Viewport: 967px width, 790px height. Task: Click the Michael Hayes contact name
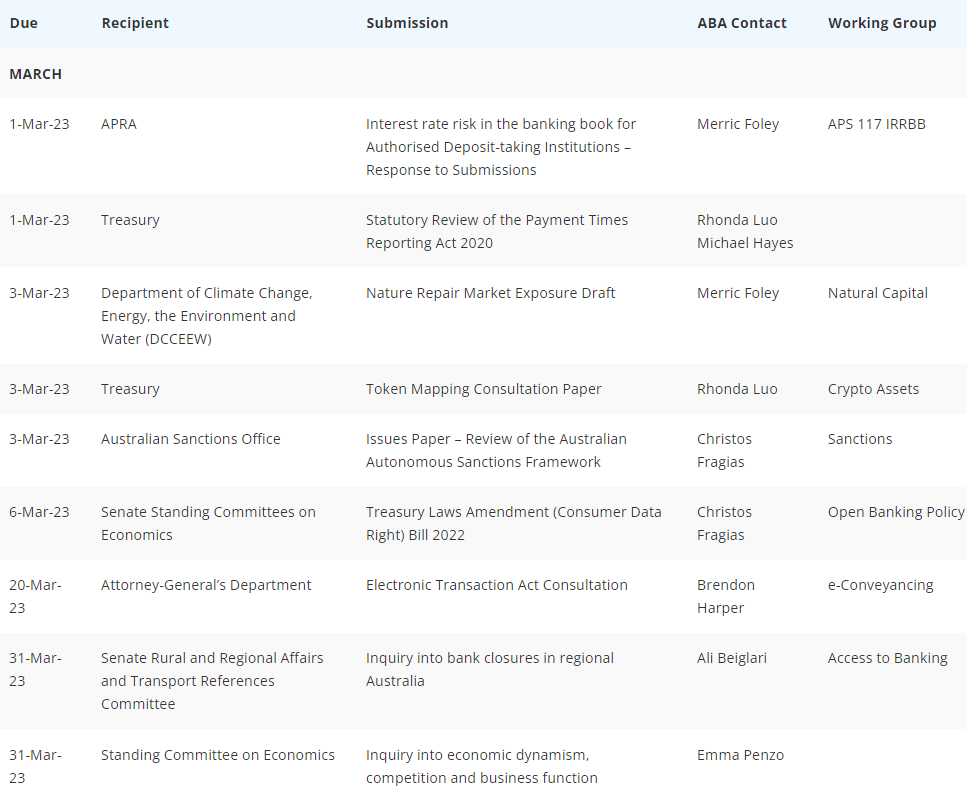coord(745,243)
